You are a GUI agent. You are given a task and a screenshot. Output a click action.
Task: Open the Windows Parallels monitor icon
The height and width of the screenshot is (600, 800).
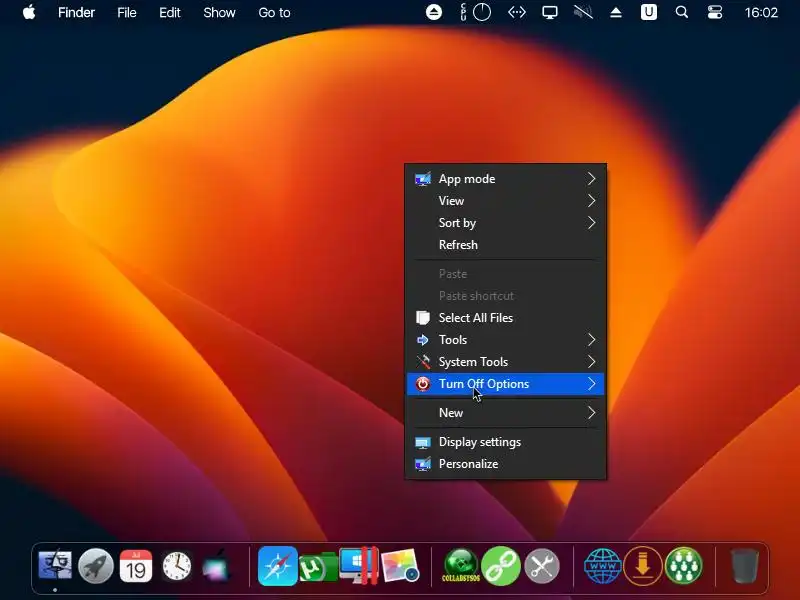(359, 565)
